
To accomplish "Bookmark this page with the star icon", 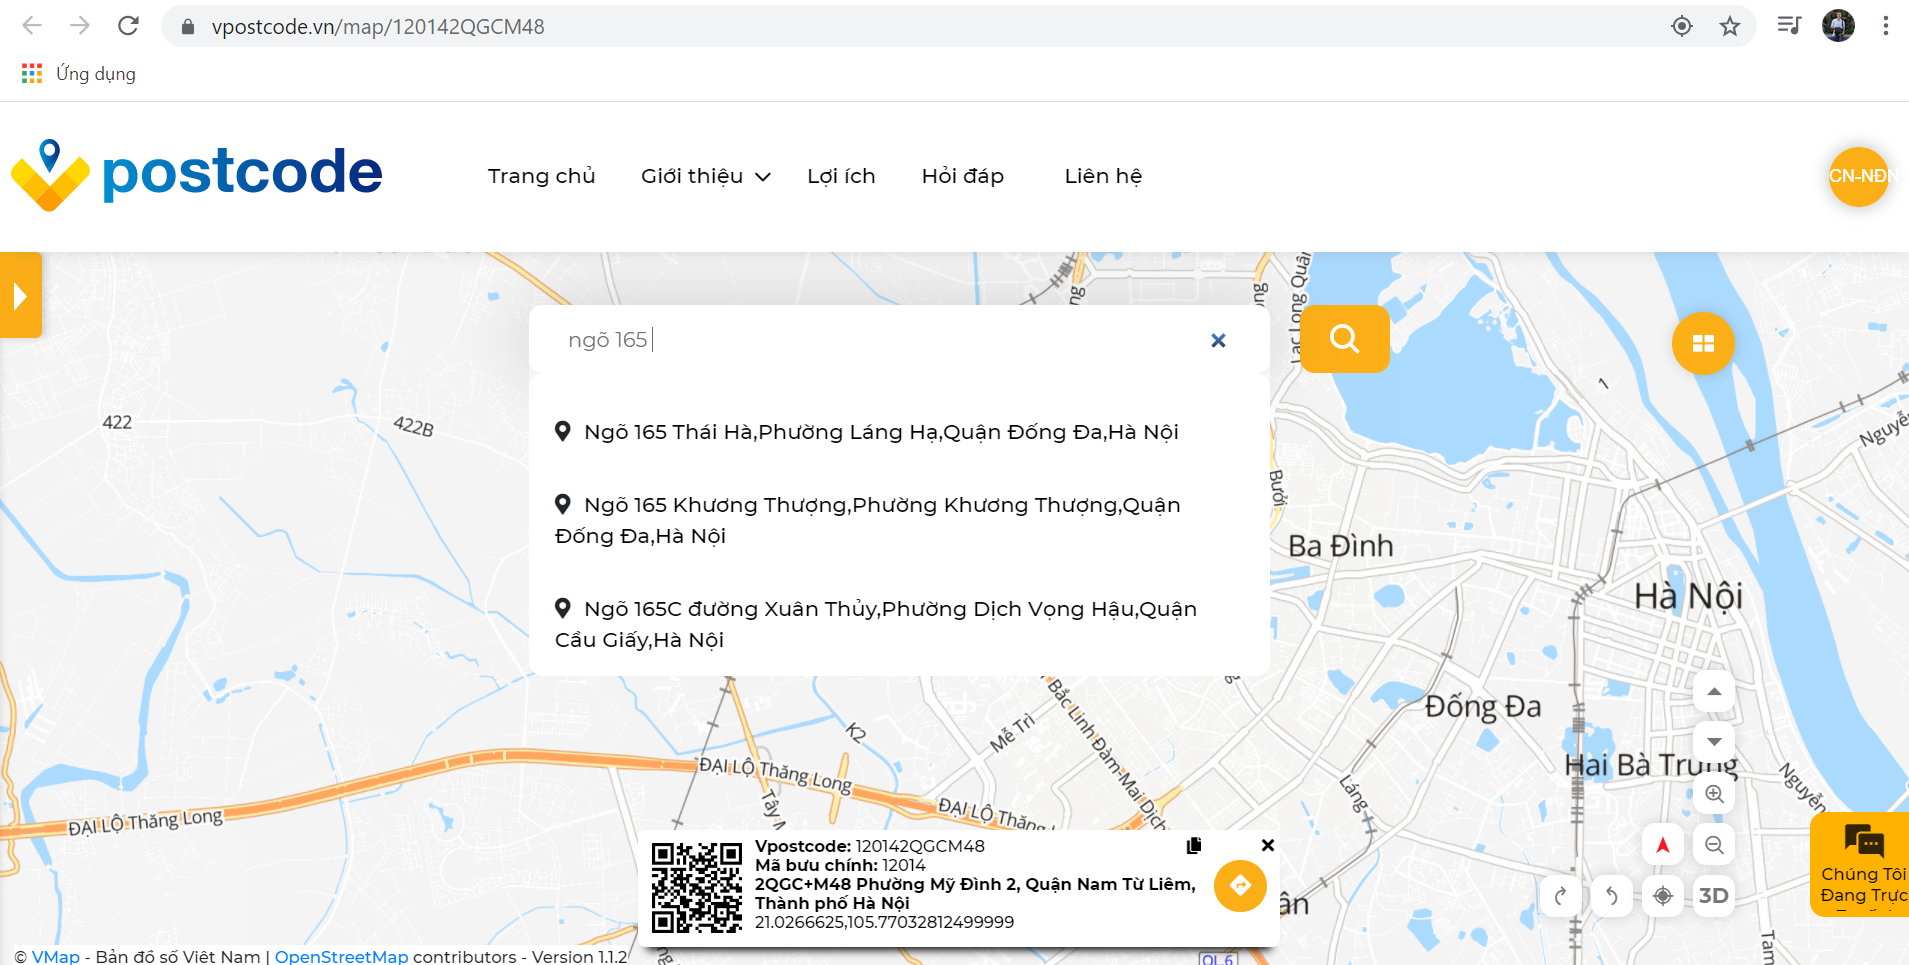I will tap(1730, 26).
